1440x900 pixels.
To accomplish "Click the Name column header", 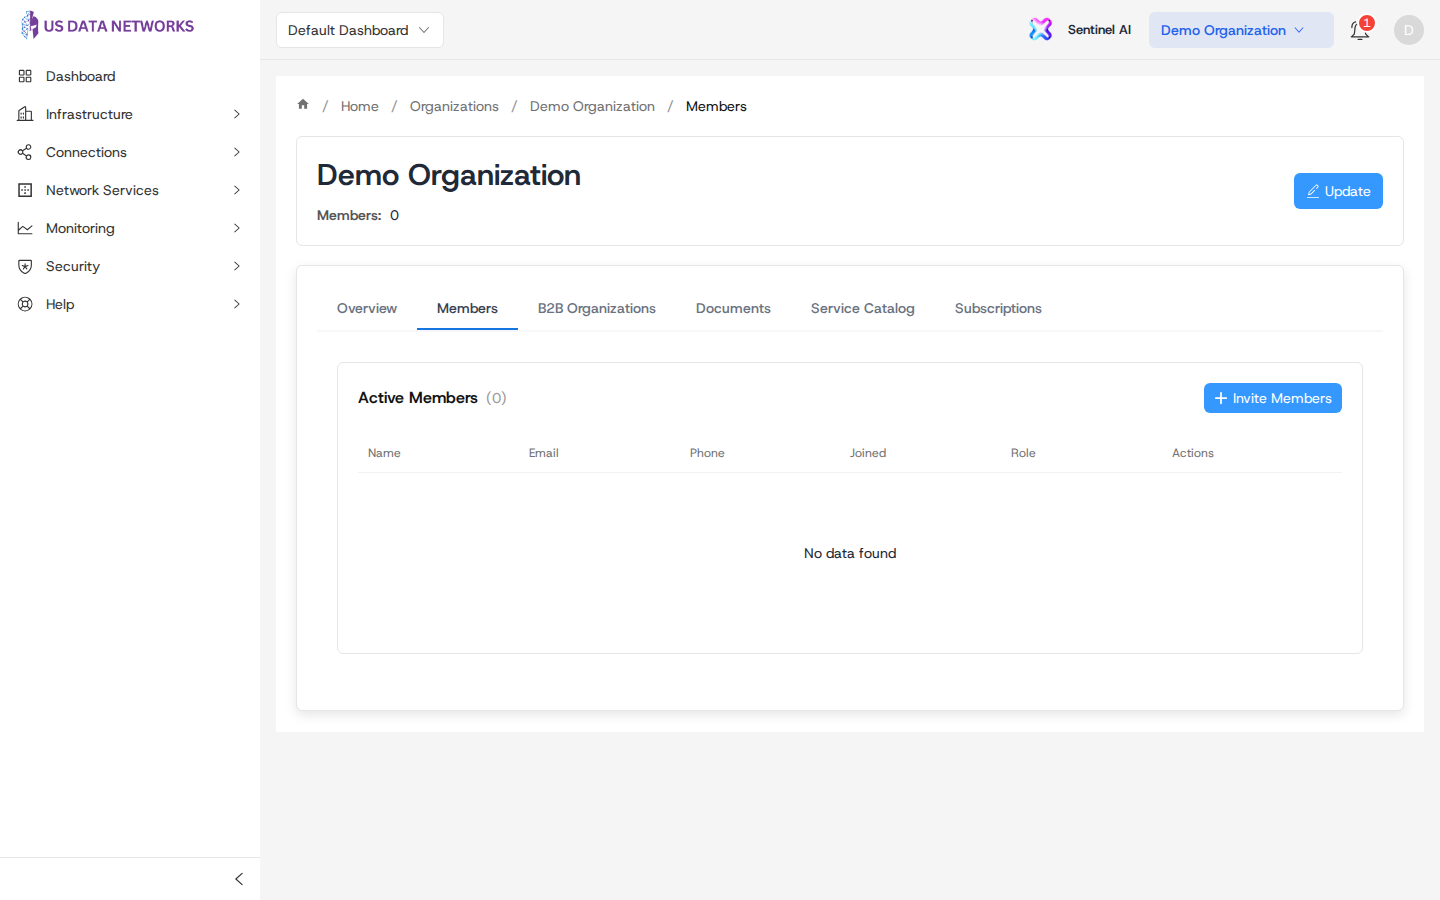I will tap(384, 453).
